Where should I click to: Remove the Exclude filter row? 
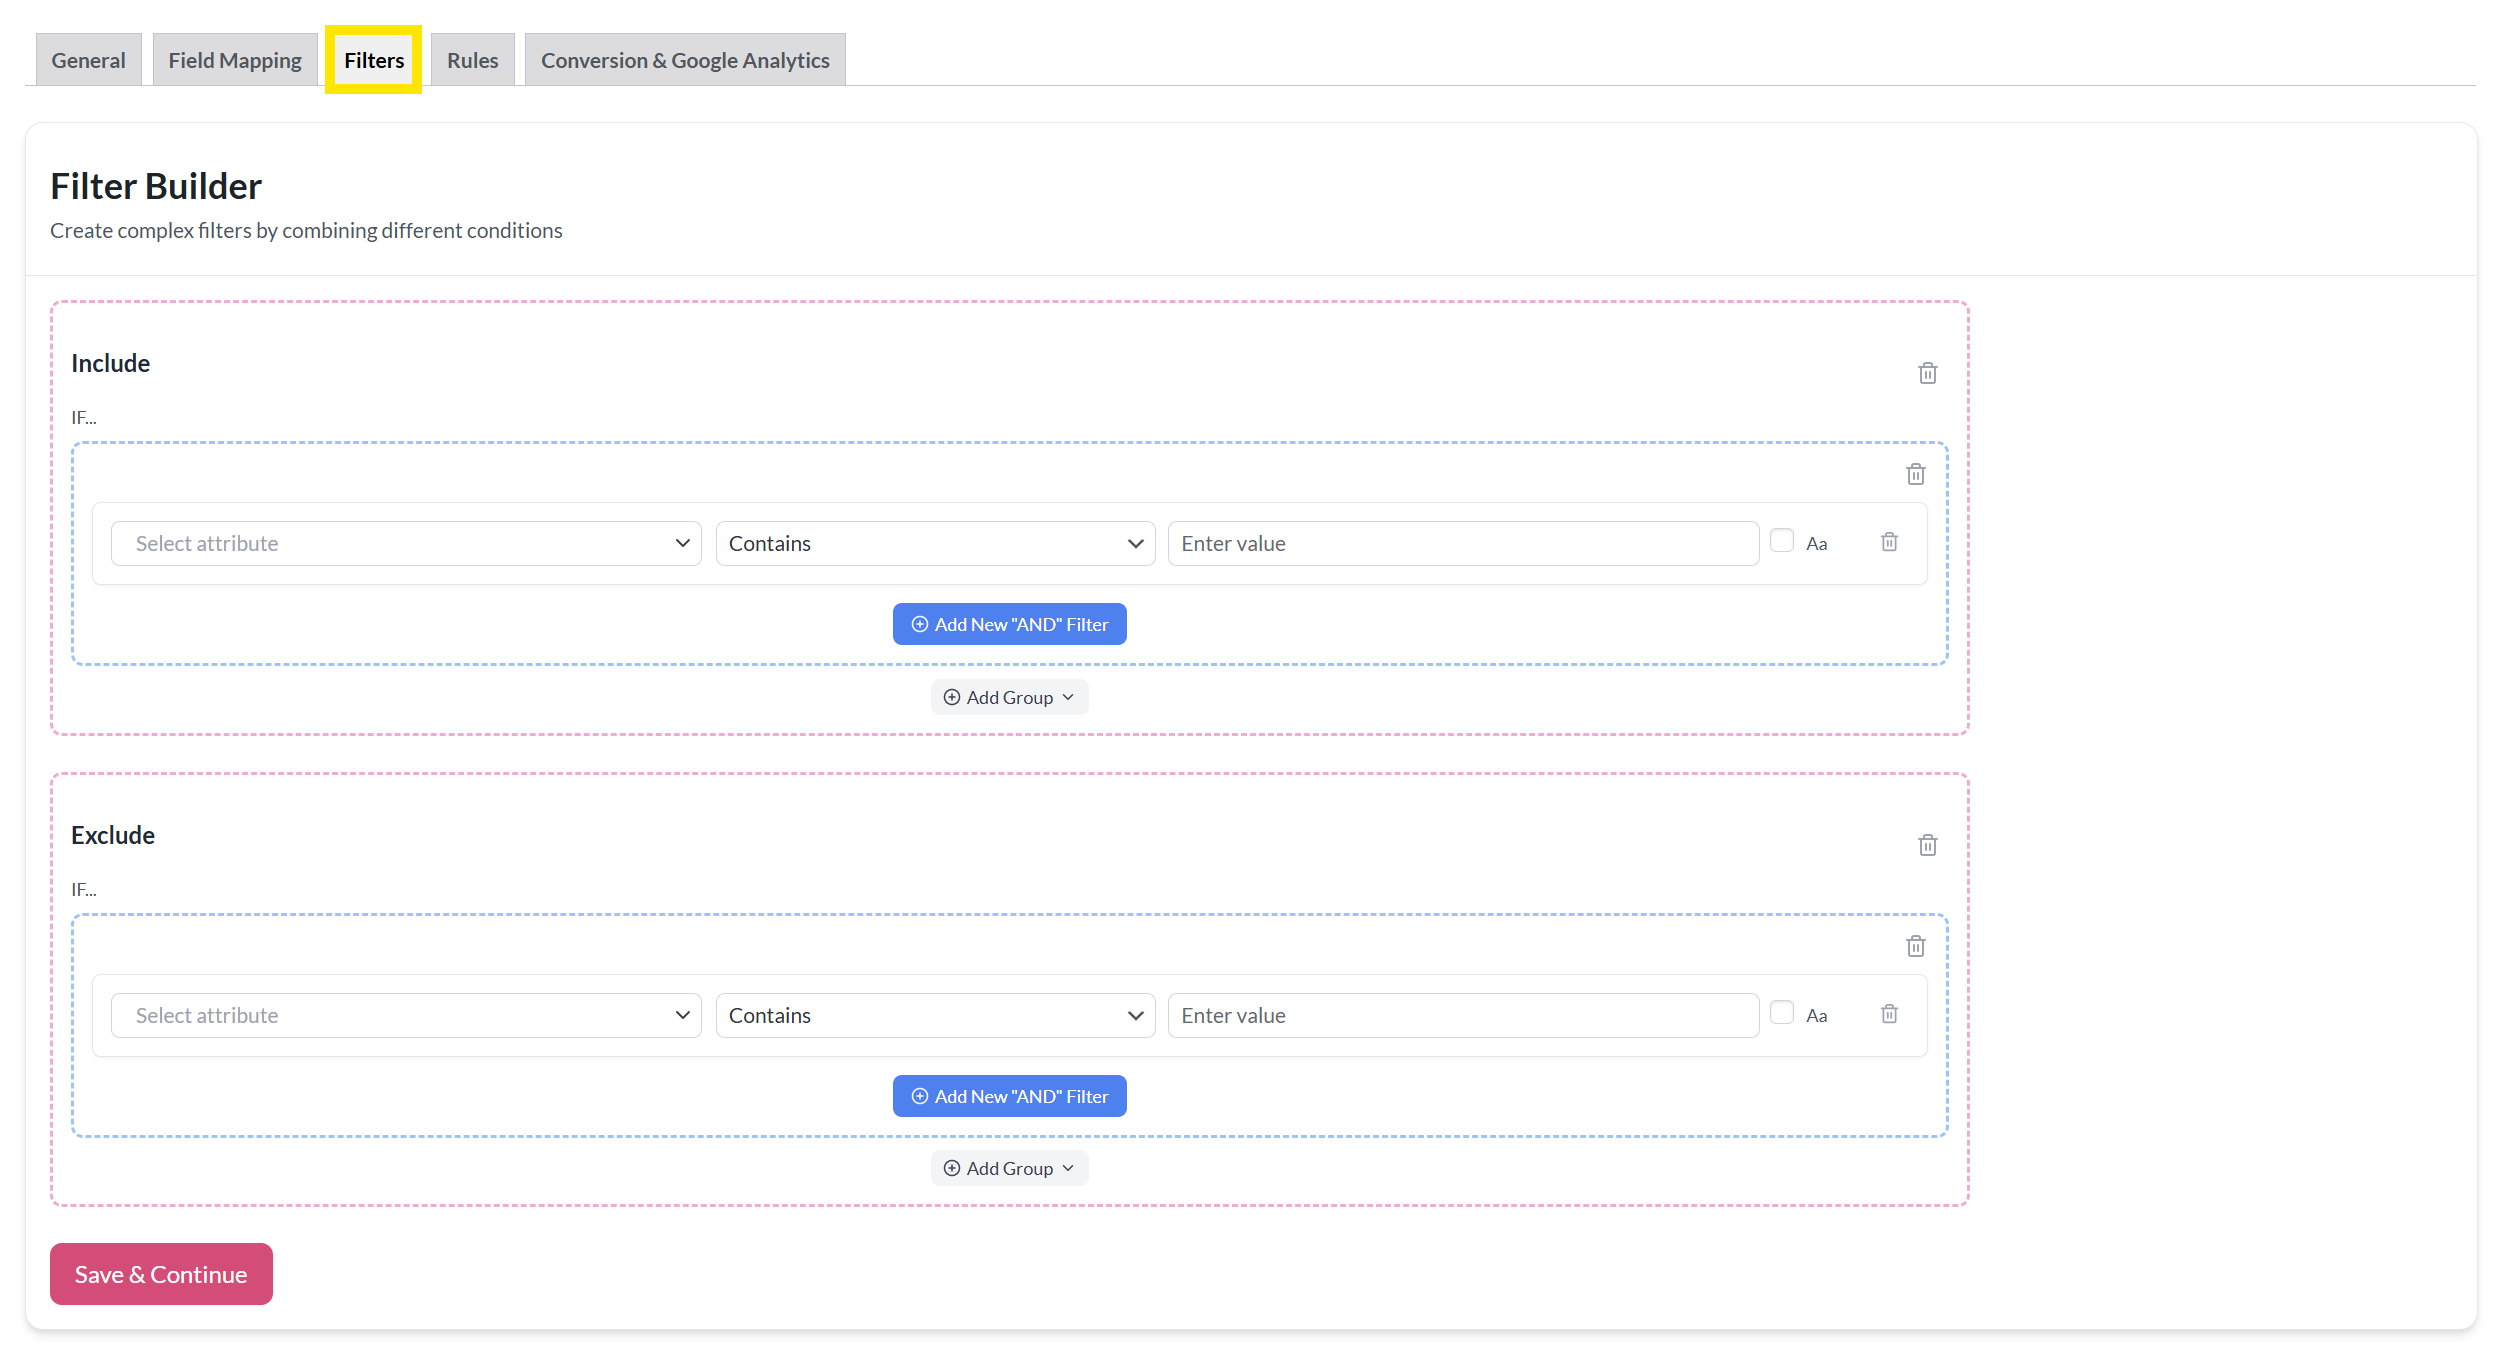(x=1889, y=1014)
